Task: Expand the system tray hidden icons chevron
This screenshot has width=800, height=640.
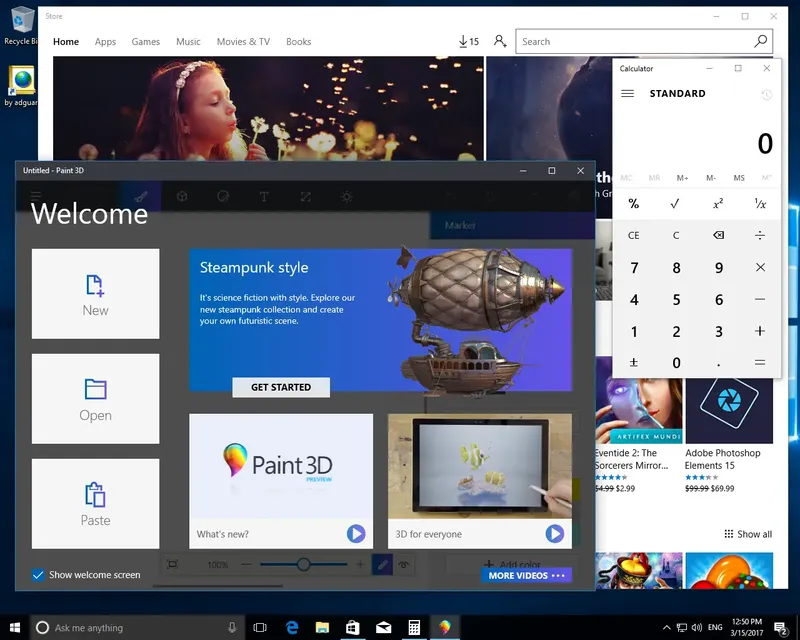Action: tap(666, 628)
